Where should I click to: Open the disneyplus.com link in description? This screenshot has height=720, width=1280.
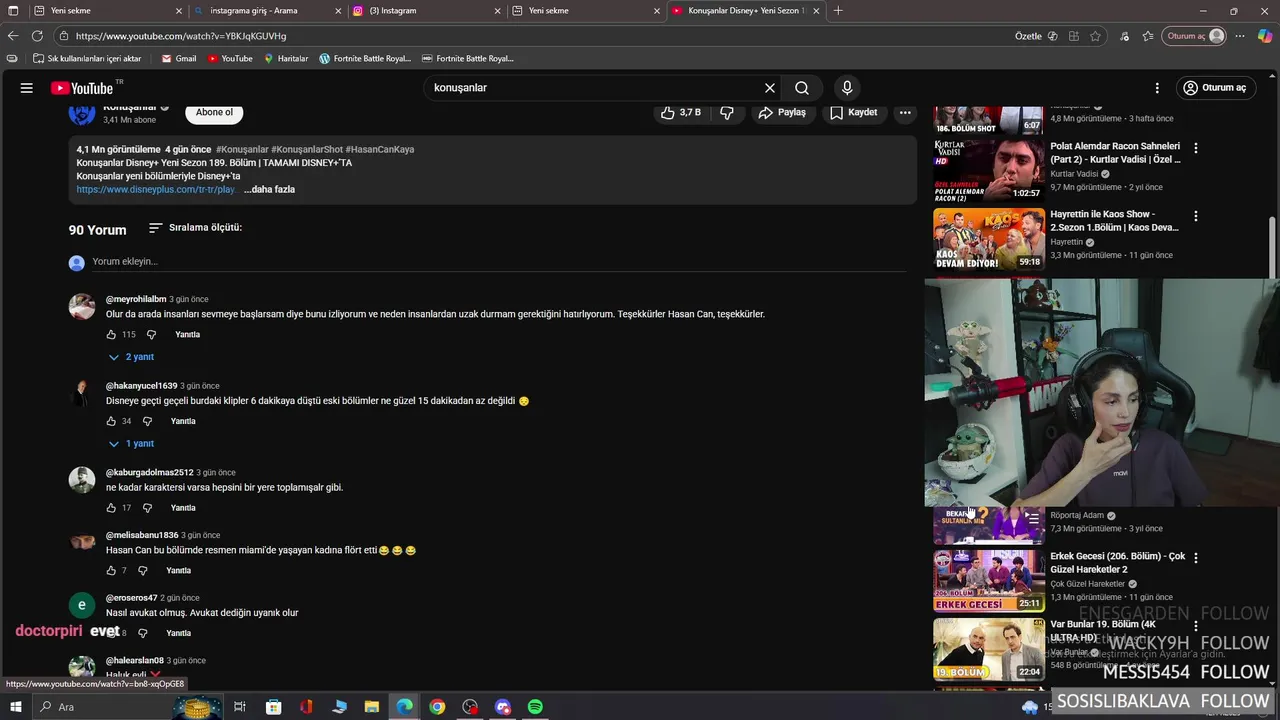point(157,189)
